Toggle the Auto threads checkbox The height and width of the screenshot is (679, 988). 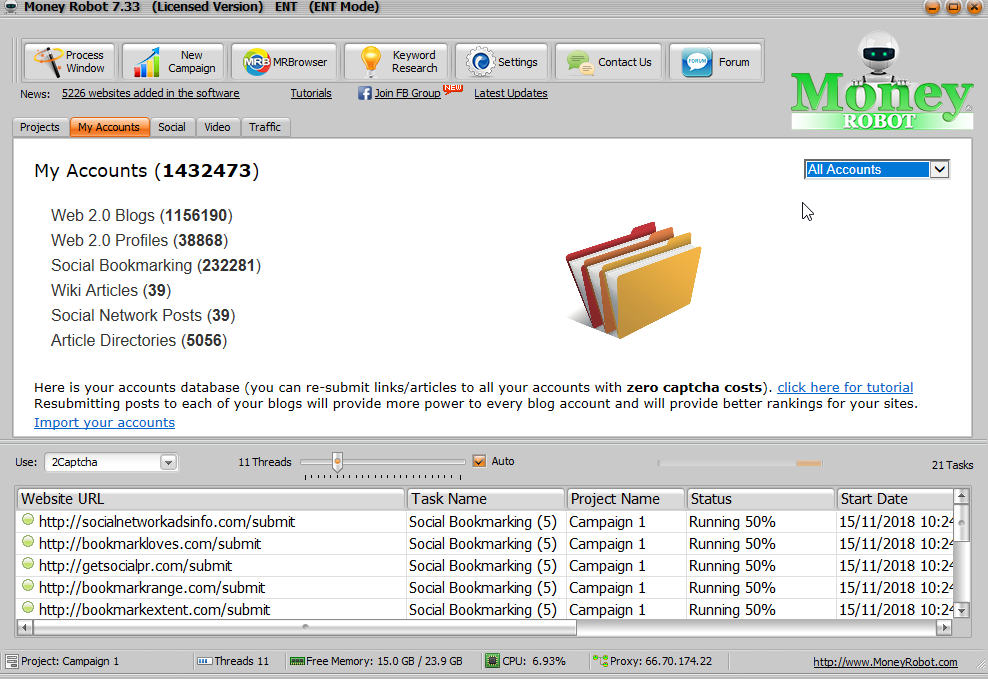[479, 461]
